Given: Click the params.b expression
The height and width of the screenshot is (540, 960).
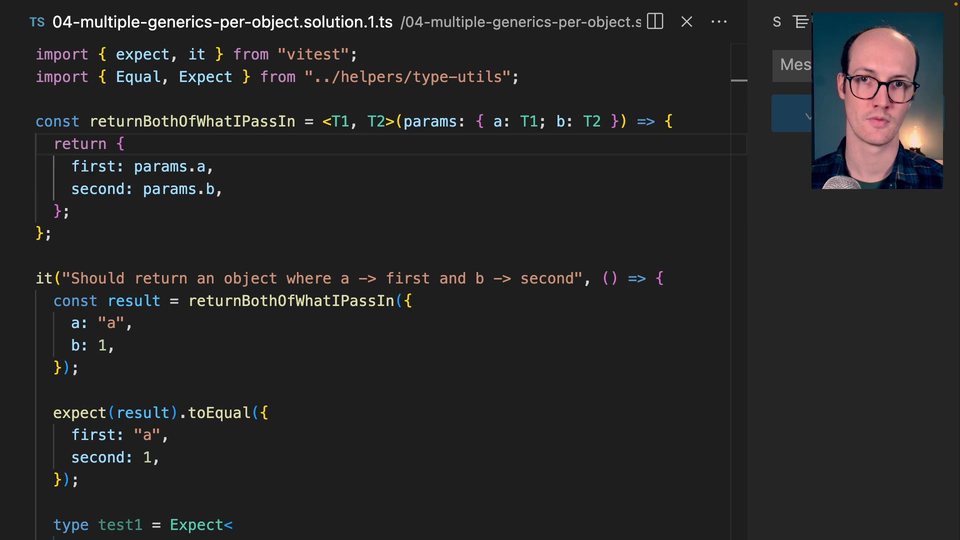Looking at the screenshot, I should click(180, 189).
